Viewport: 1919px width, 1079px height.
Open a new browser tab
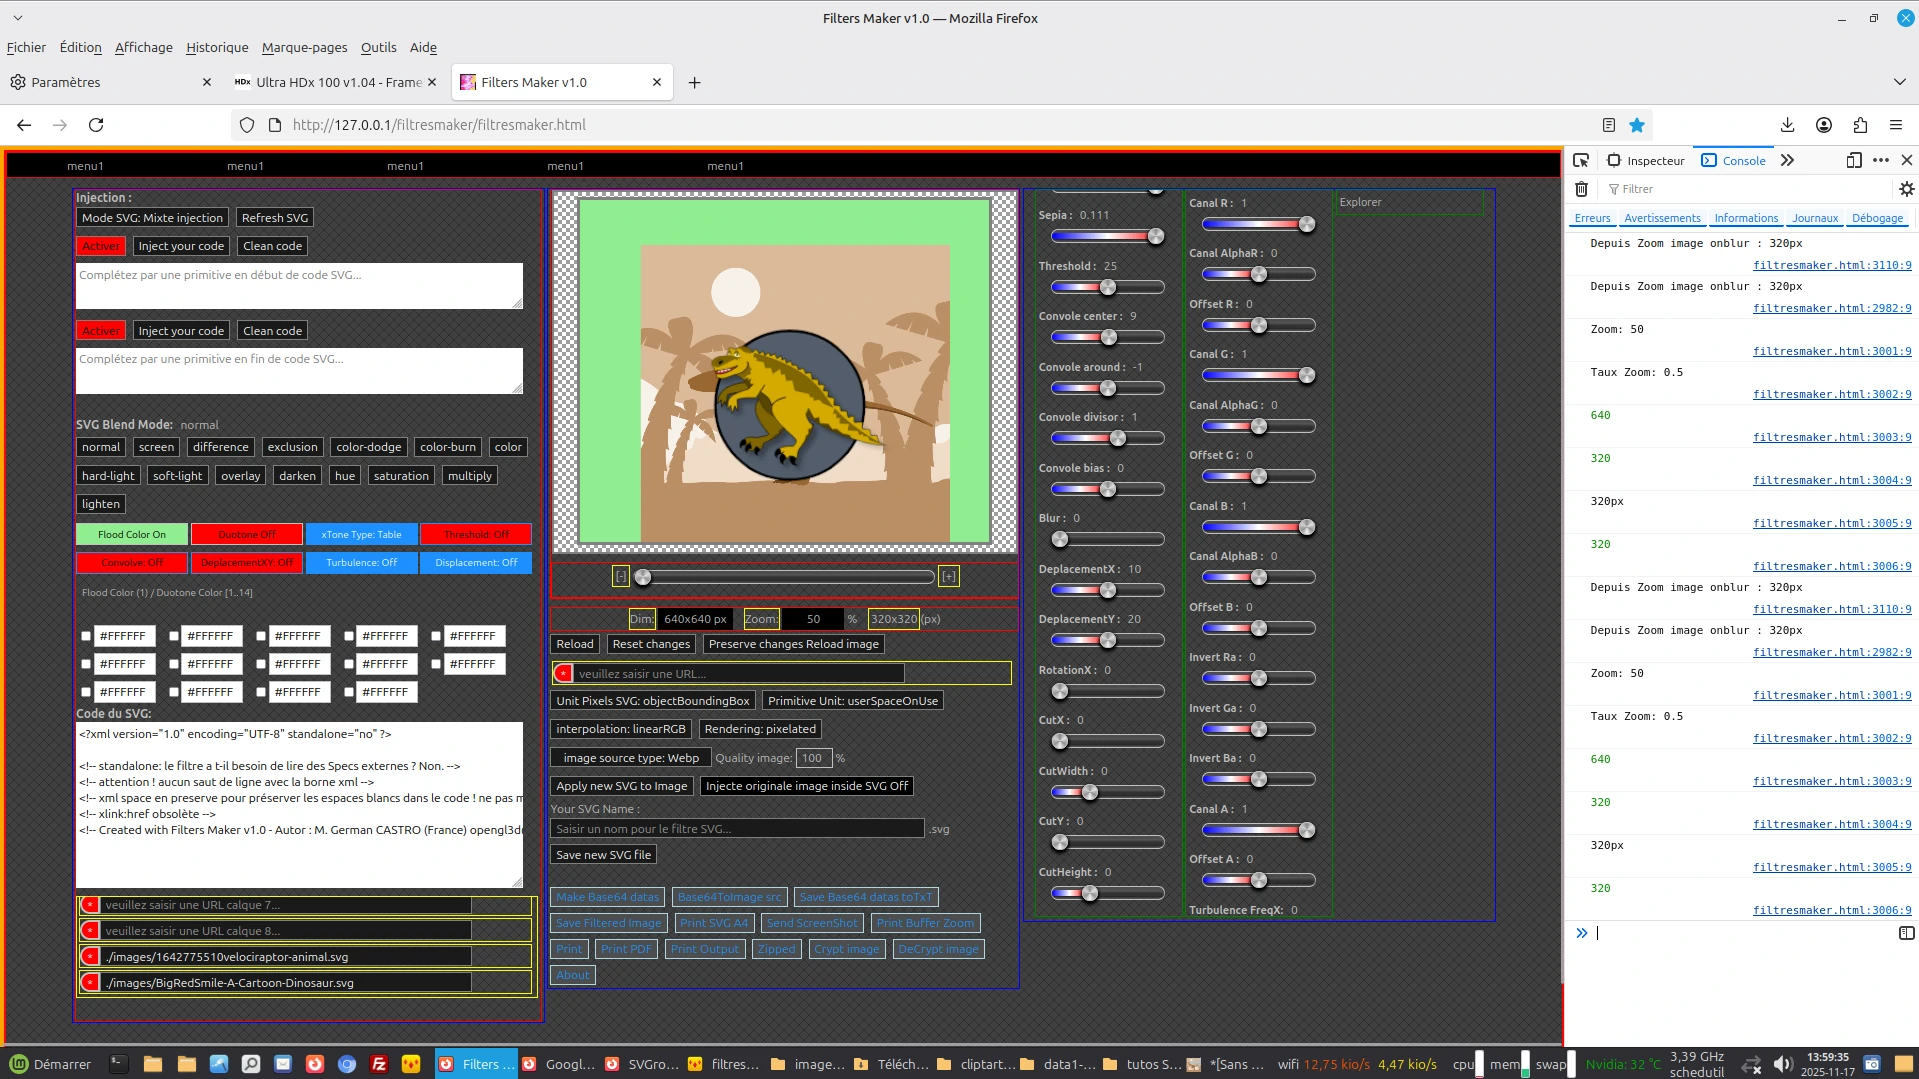coord(694,83)
